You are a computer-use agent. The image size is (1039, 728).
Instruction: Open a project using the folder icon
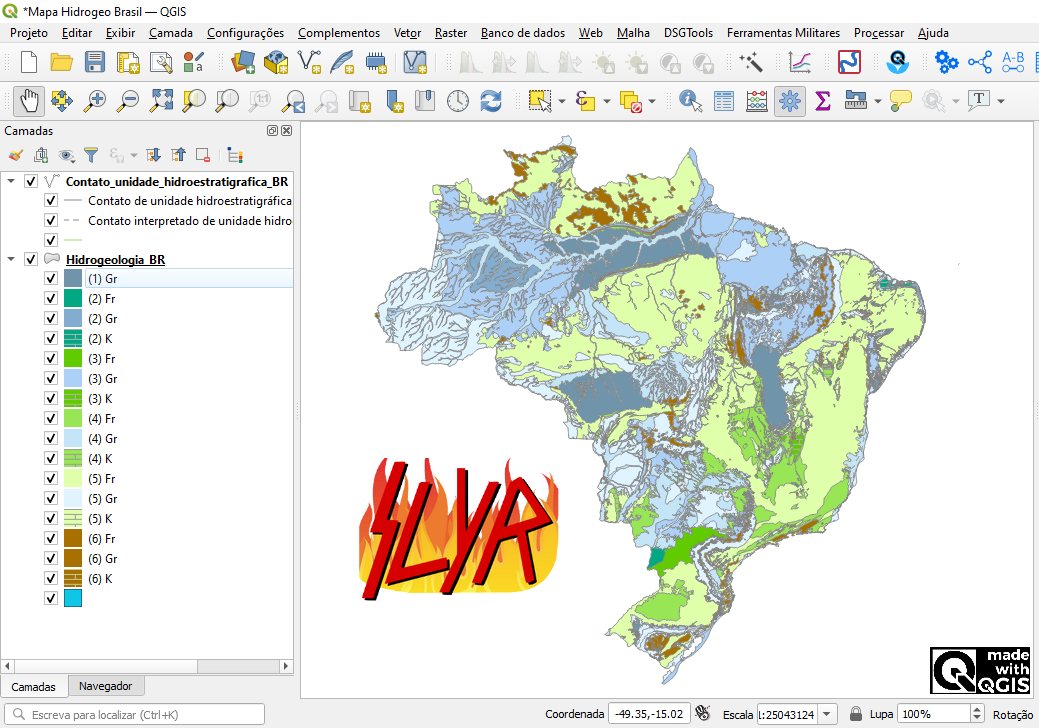62,62
